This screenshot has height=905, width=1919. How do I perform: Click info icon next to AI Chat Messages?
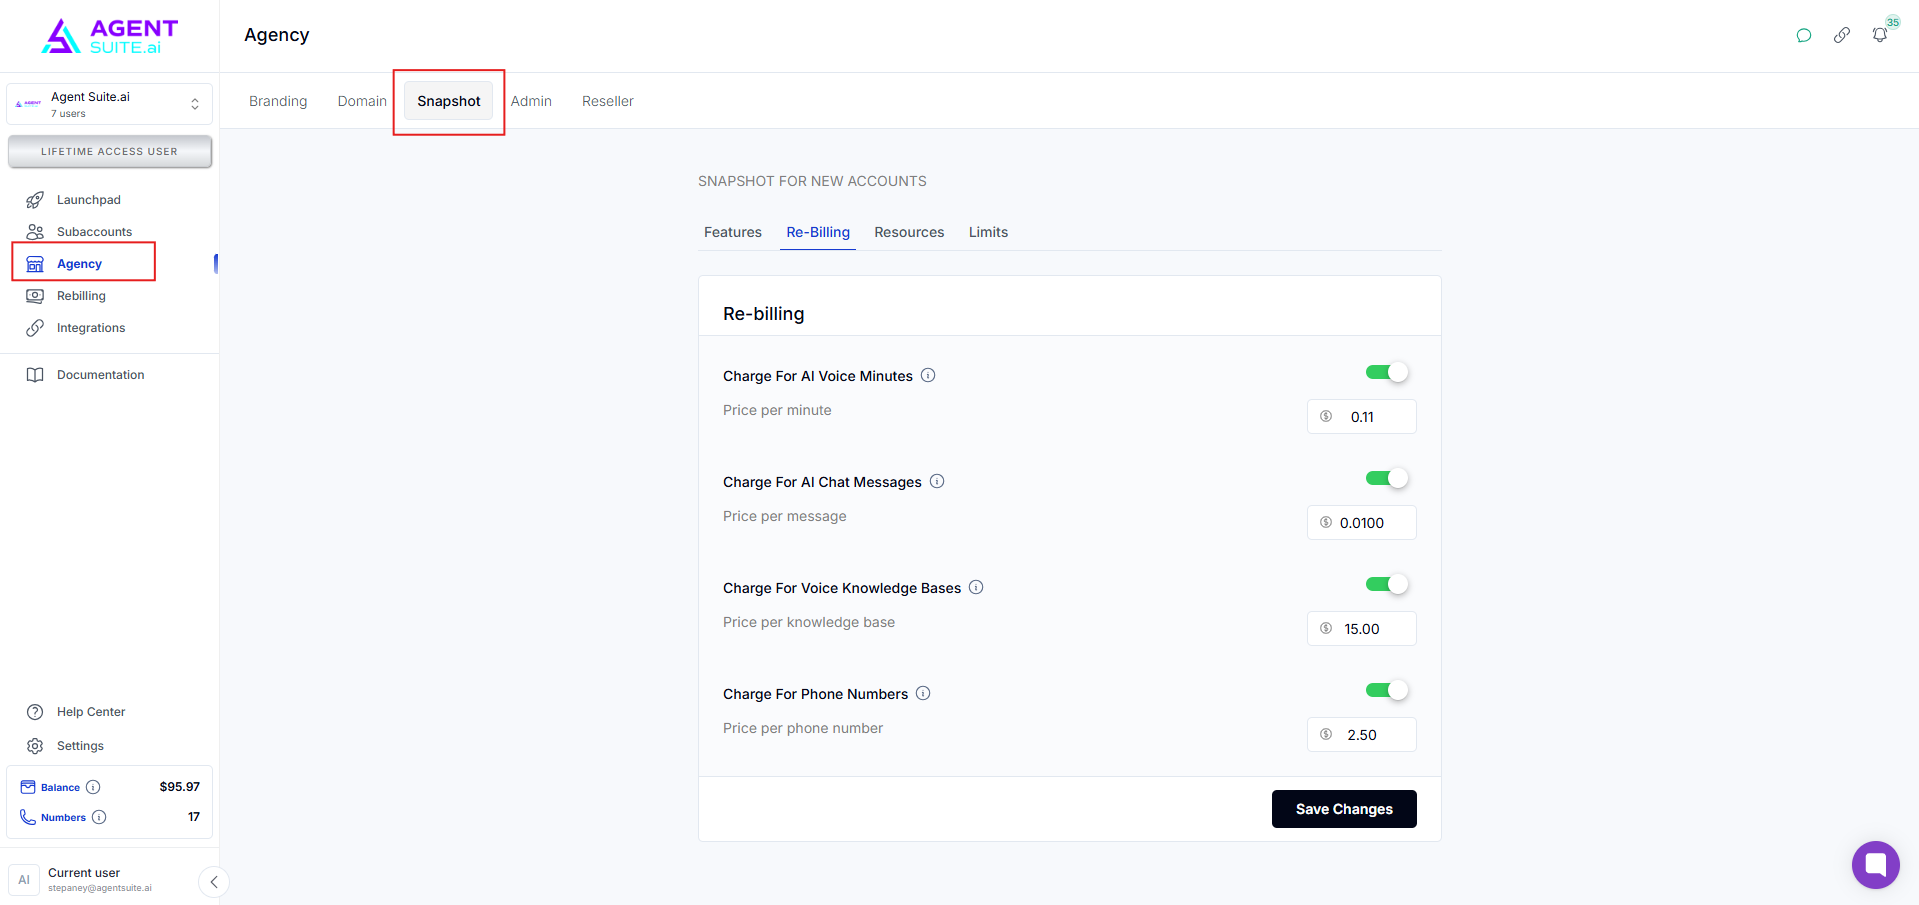(x=937, y=481)
